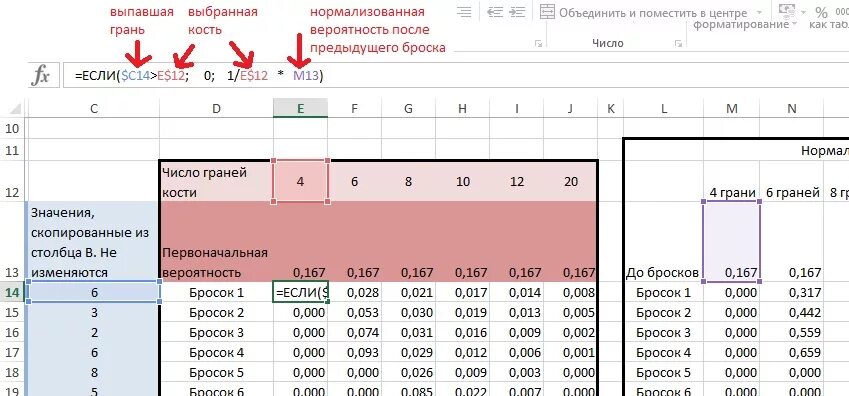Select column C header
This screenshot has width=849, height=396.
tap(94, 108)
